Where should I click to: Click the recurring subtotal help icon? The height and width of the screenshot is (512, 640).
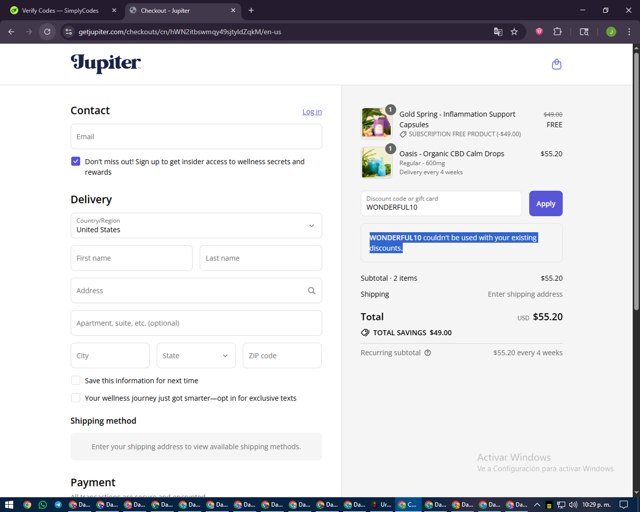tap(428, 353)
